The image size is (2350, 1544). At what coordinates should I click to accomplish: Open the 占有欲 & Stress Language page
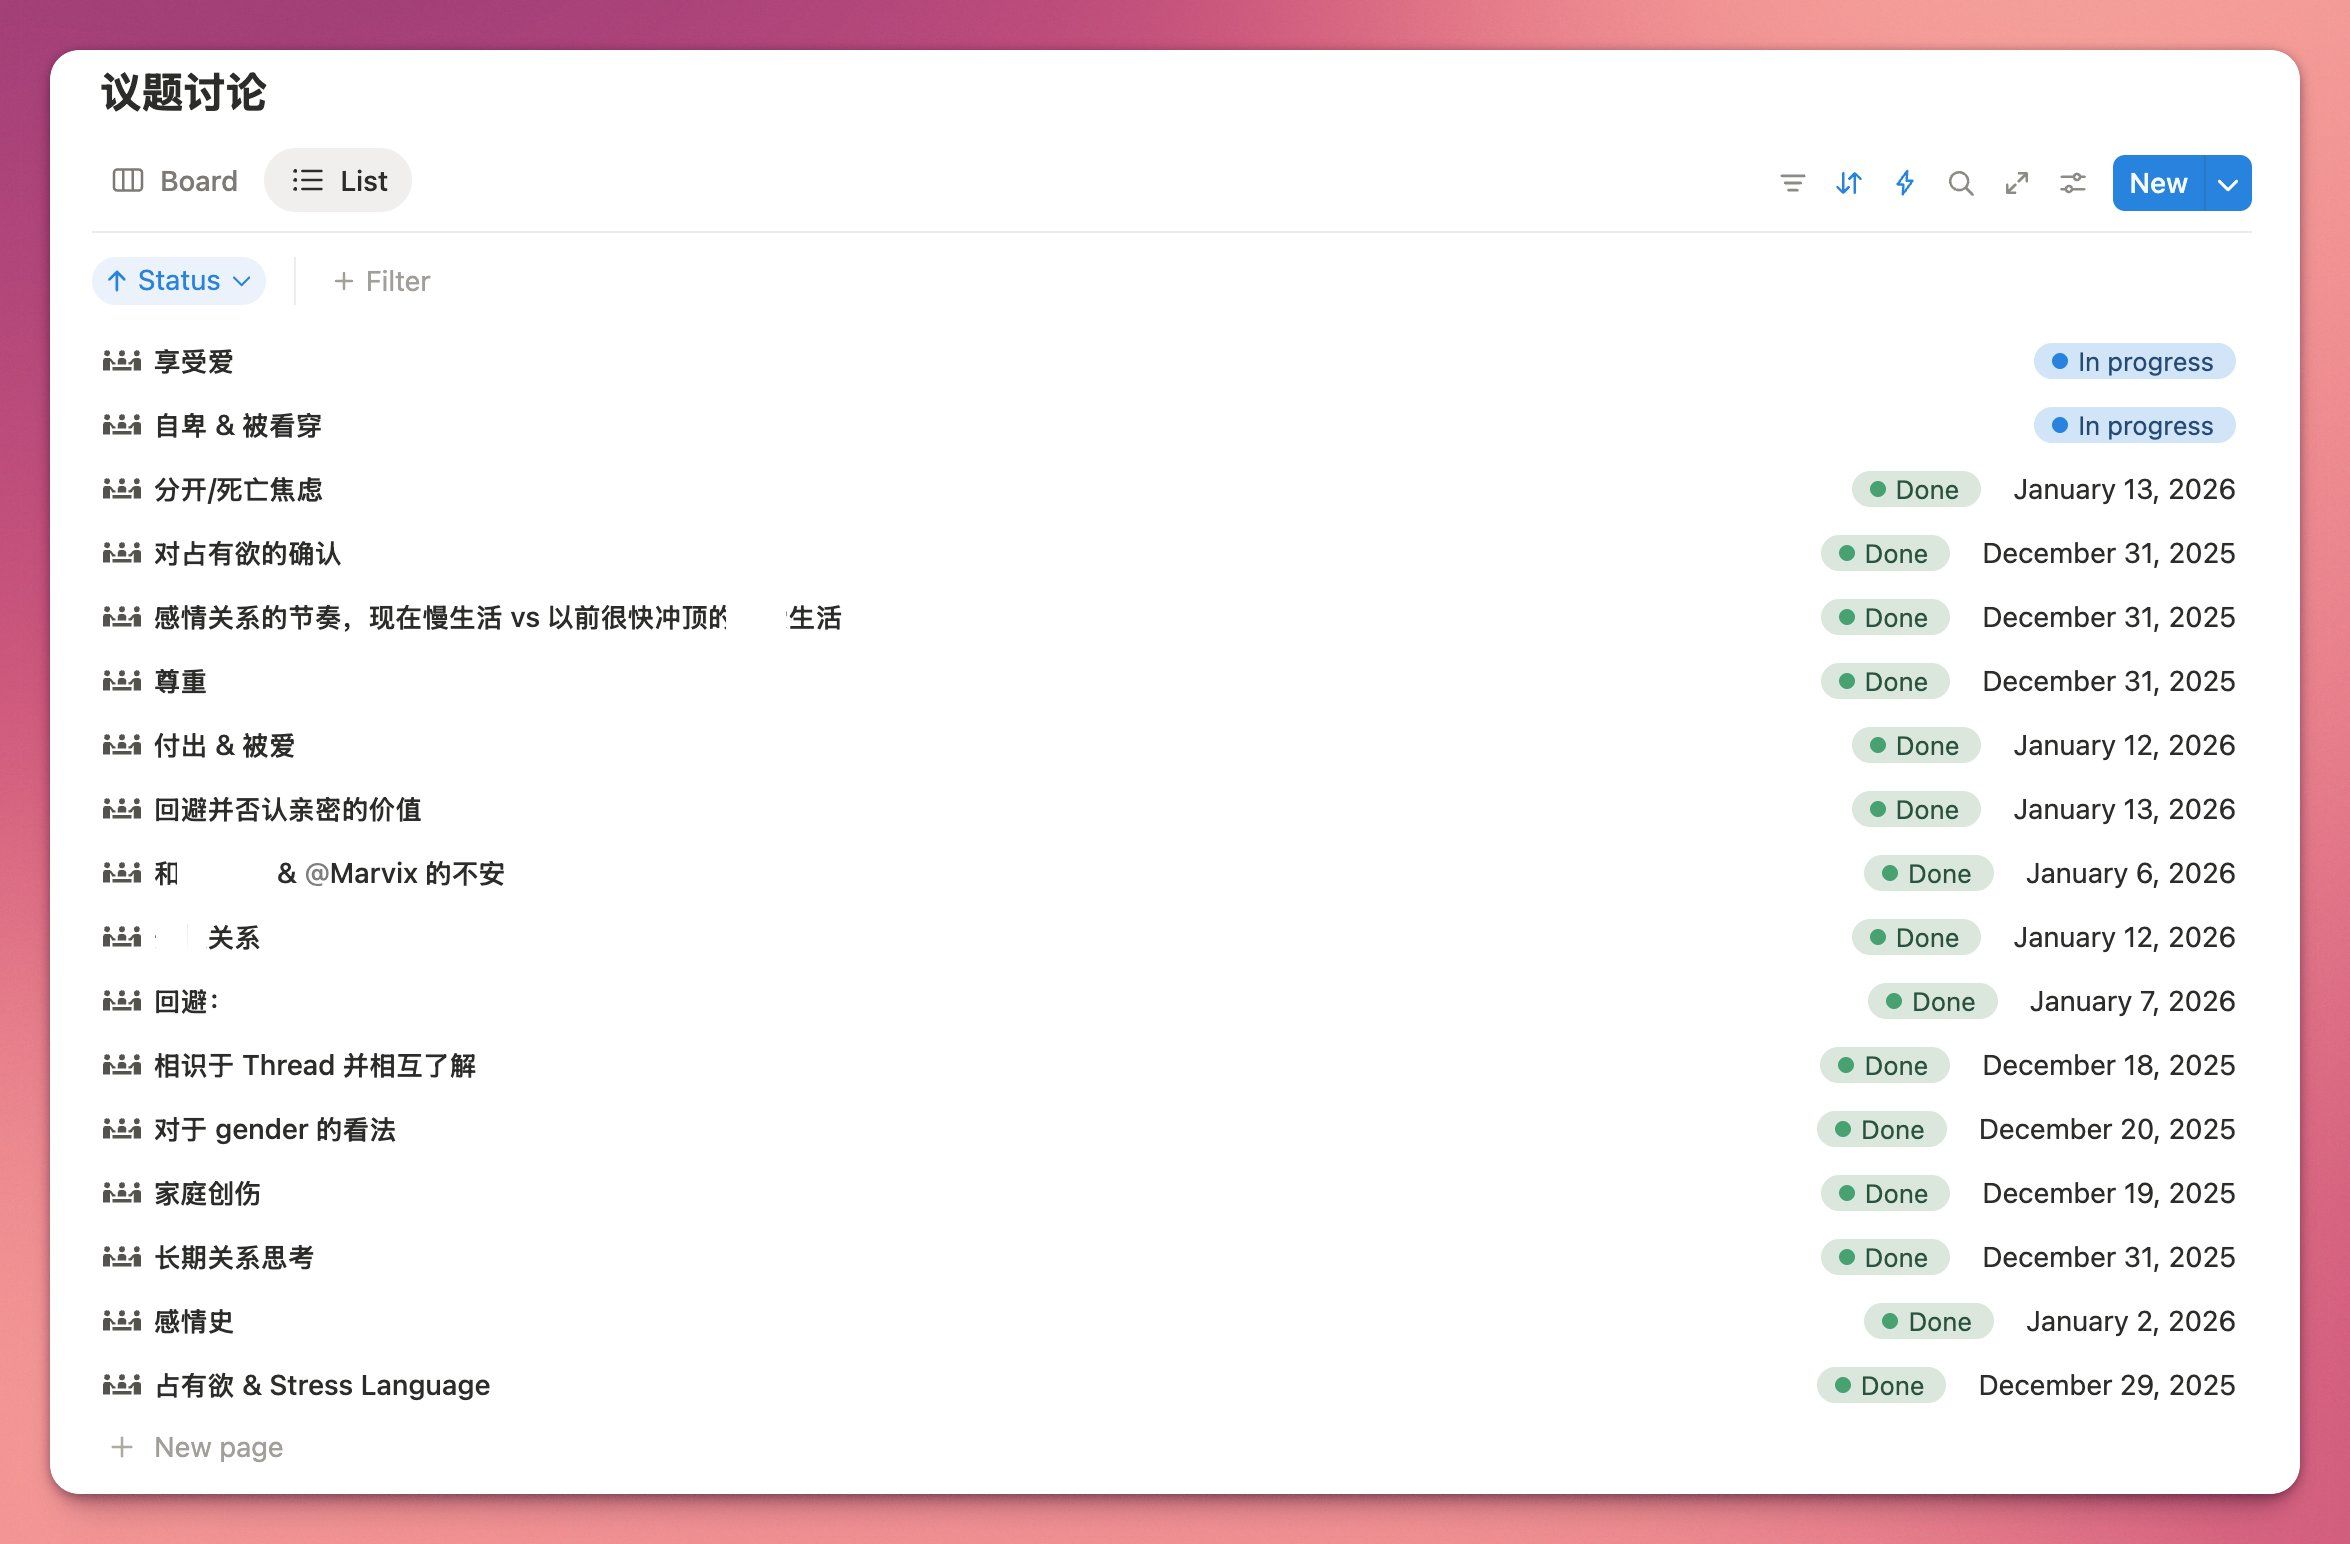pos(322,1386)
